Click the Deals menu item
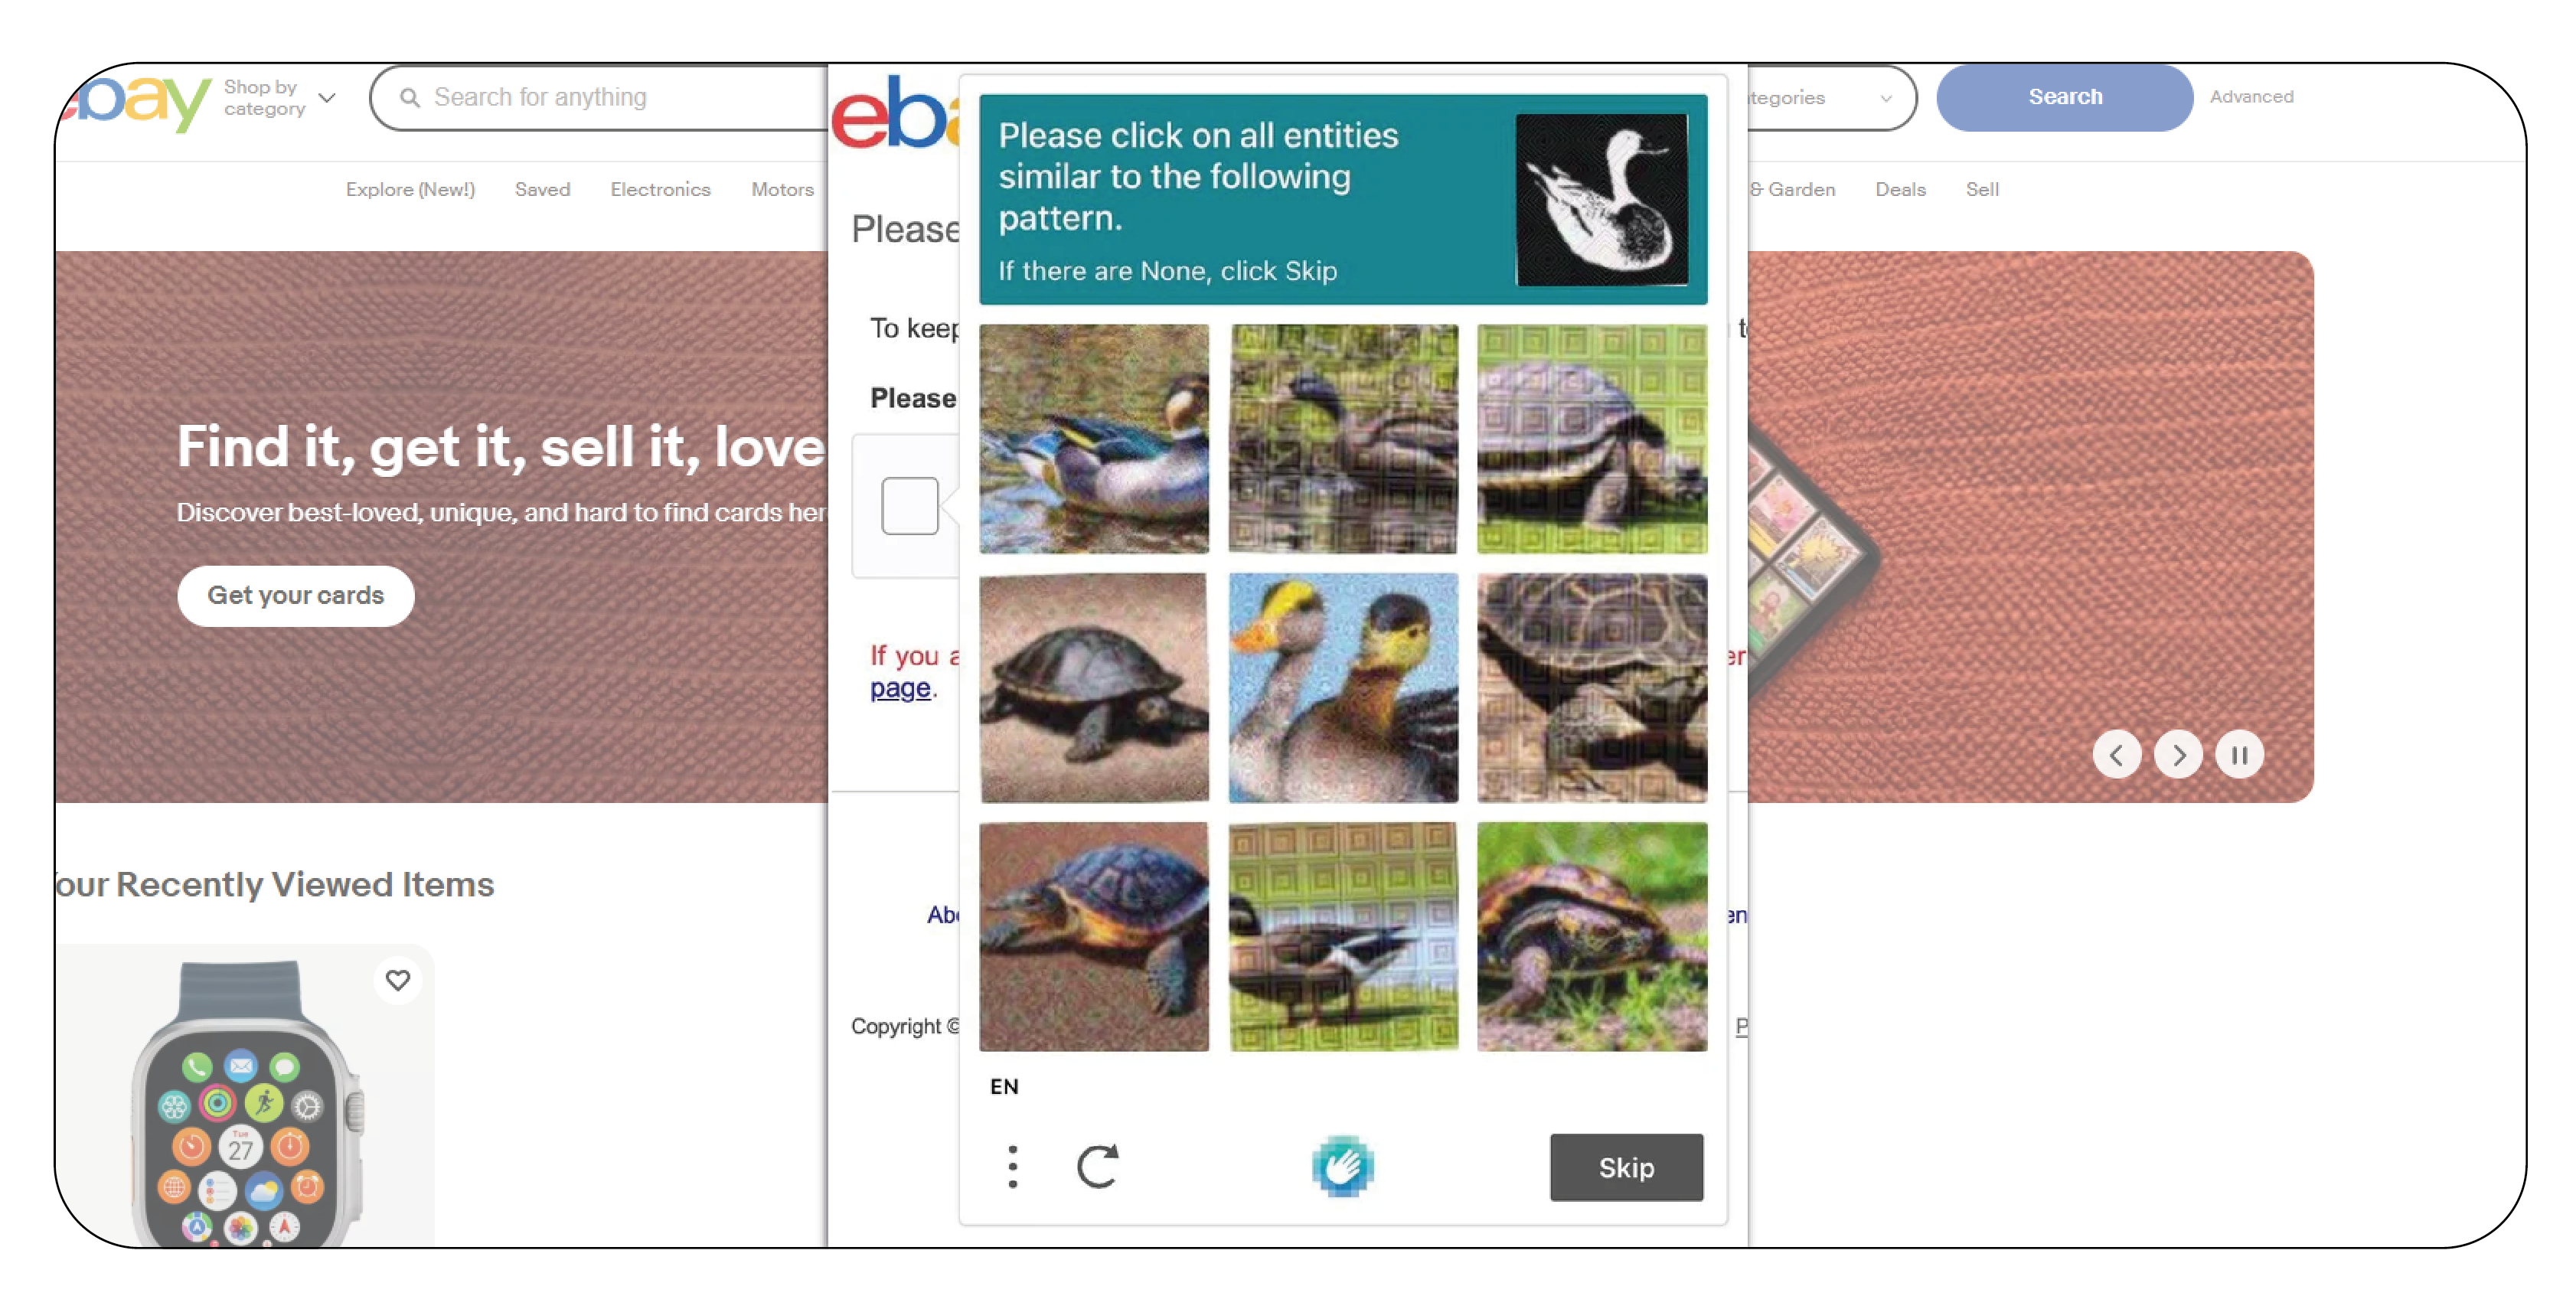This screenshot has height=1296, width=2576. [1899, 190]
